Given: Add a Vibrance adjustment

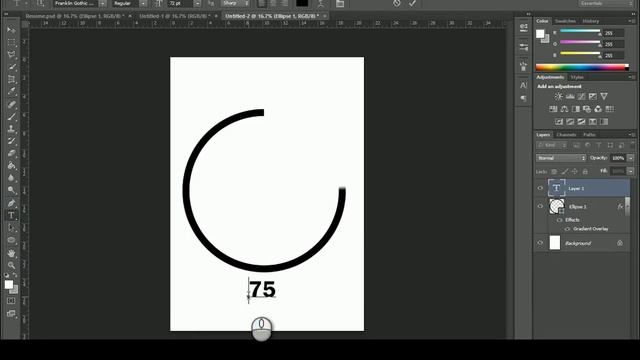Looking at the screenshot, I should coord(604,96).
